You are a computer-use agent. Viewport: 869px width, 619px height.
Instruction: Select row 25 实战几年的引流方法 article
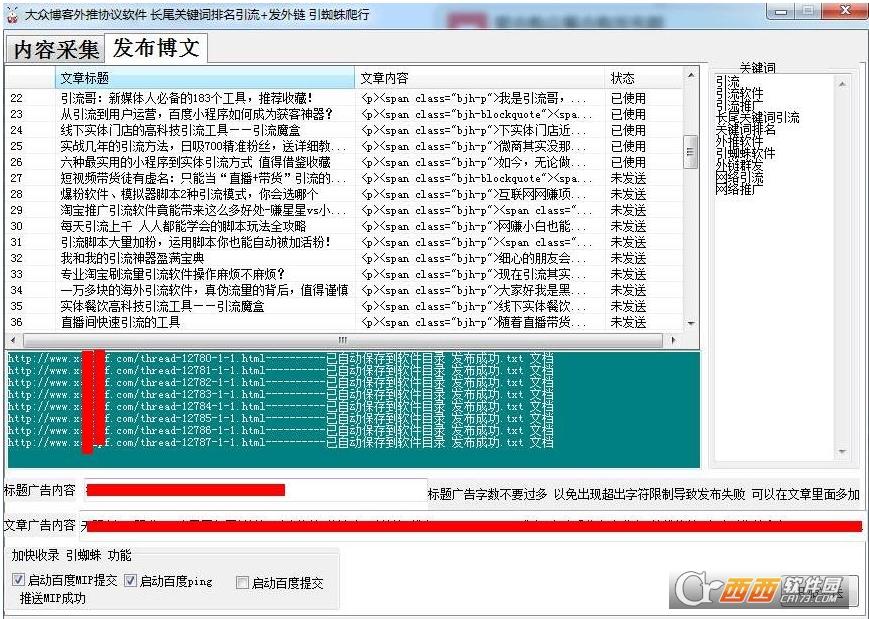click(344, 146)
